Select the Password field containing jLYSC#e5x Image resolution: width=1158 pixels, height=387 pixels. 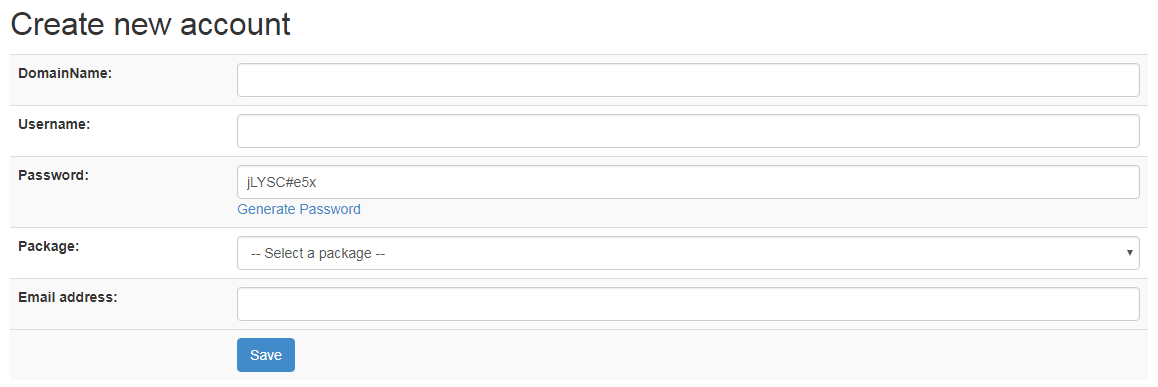tap(688, 182)
